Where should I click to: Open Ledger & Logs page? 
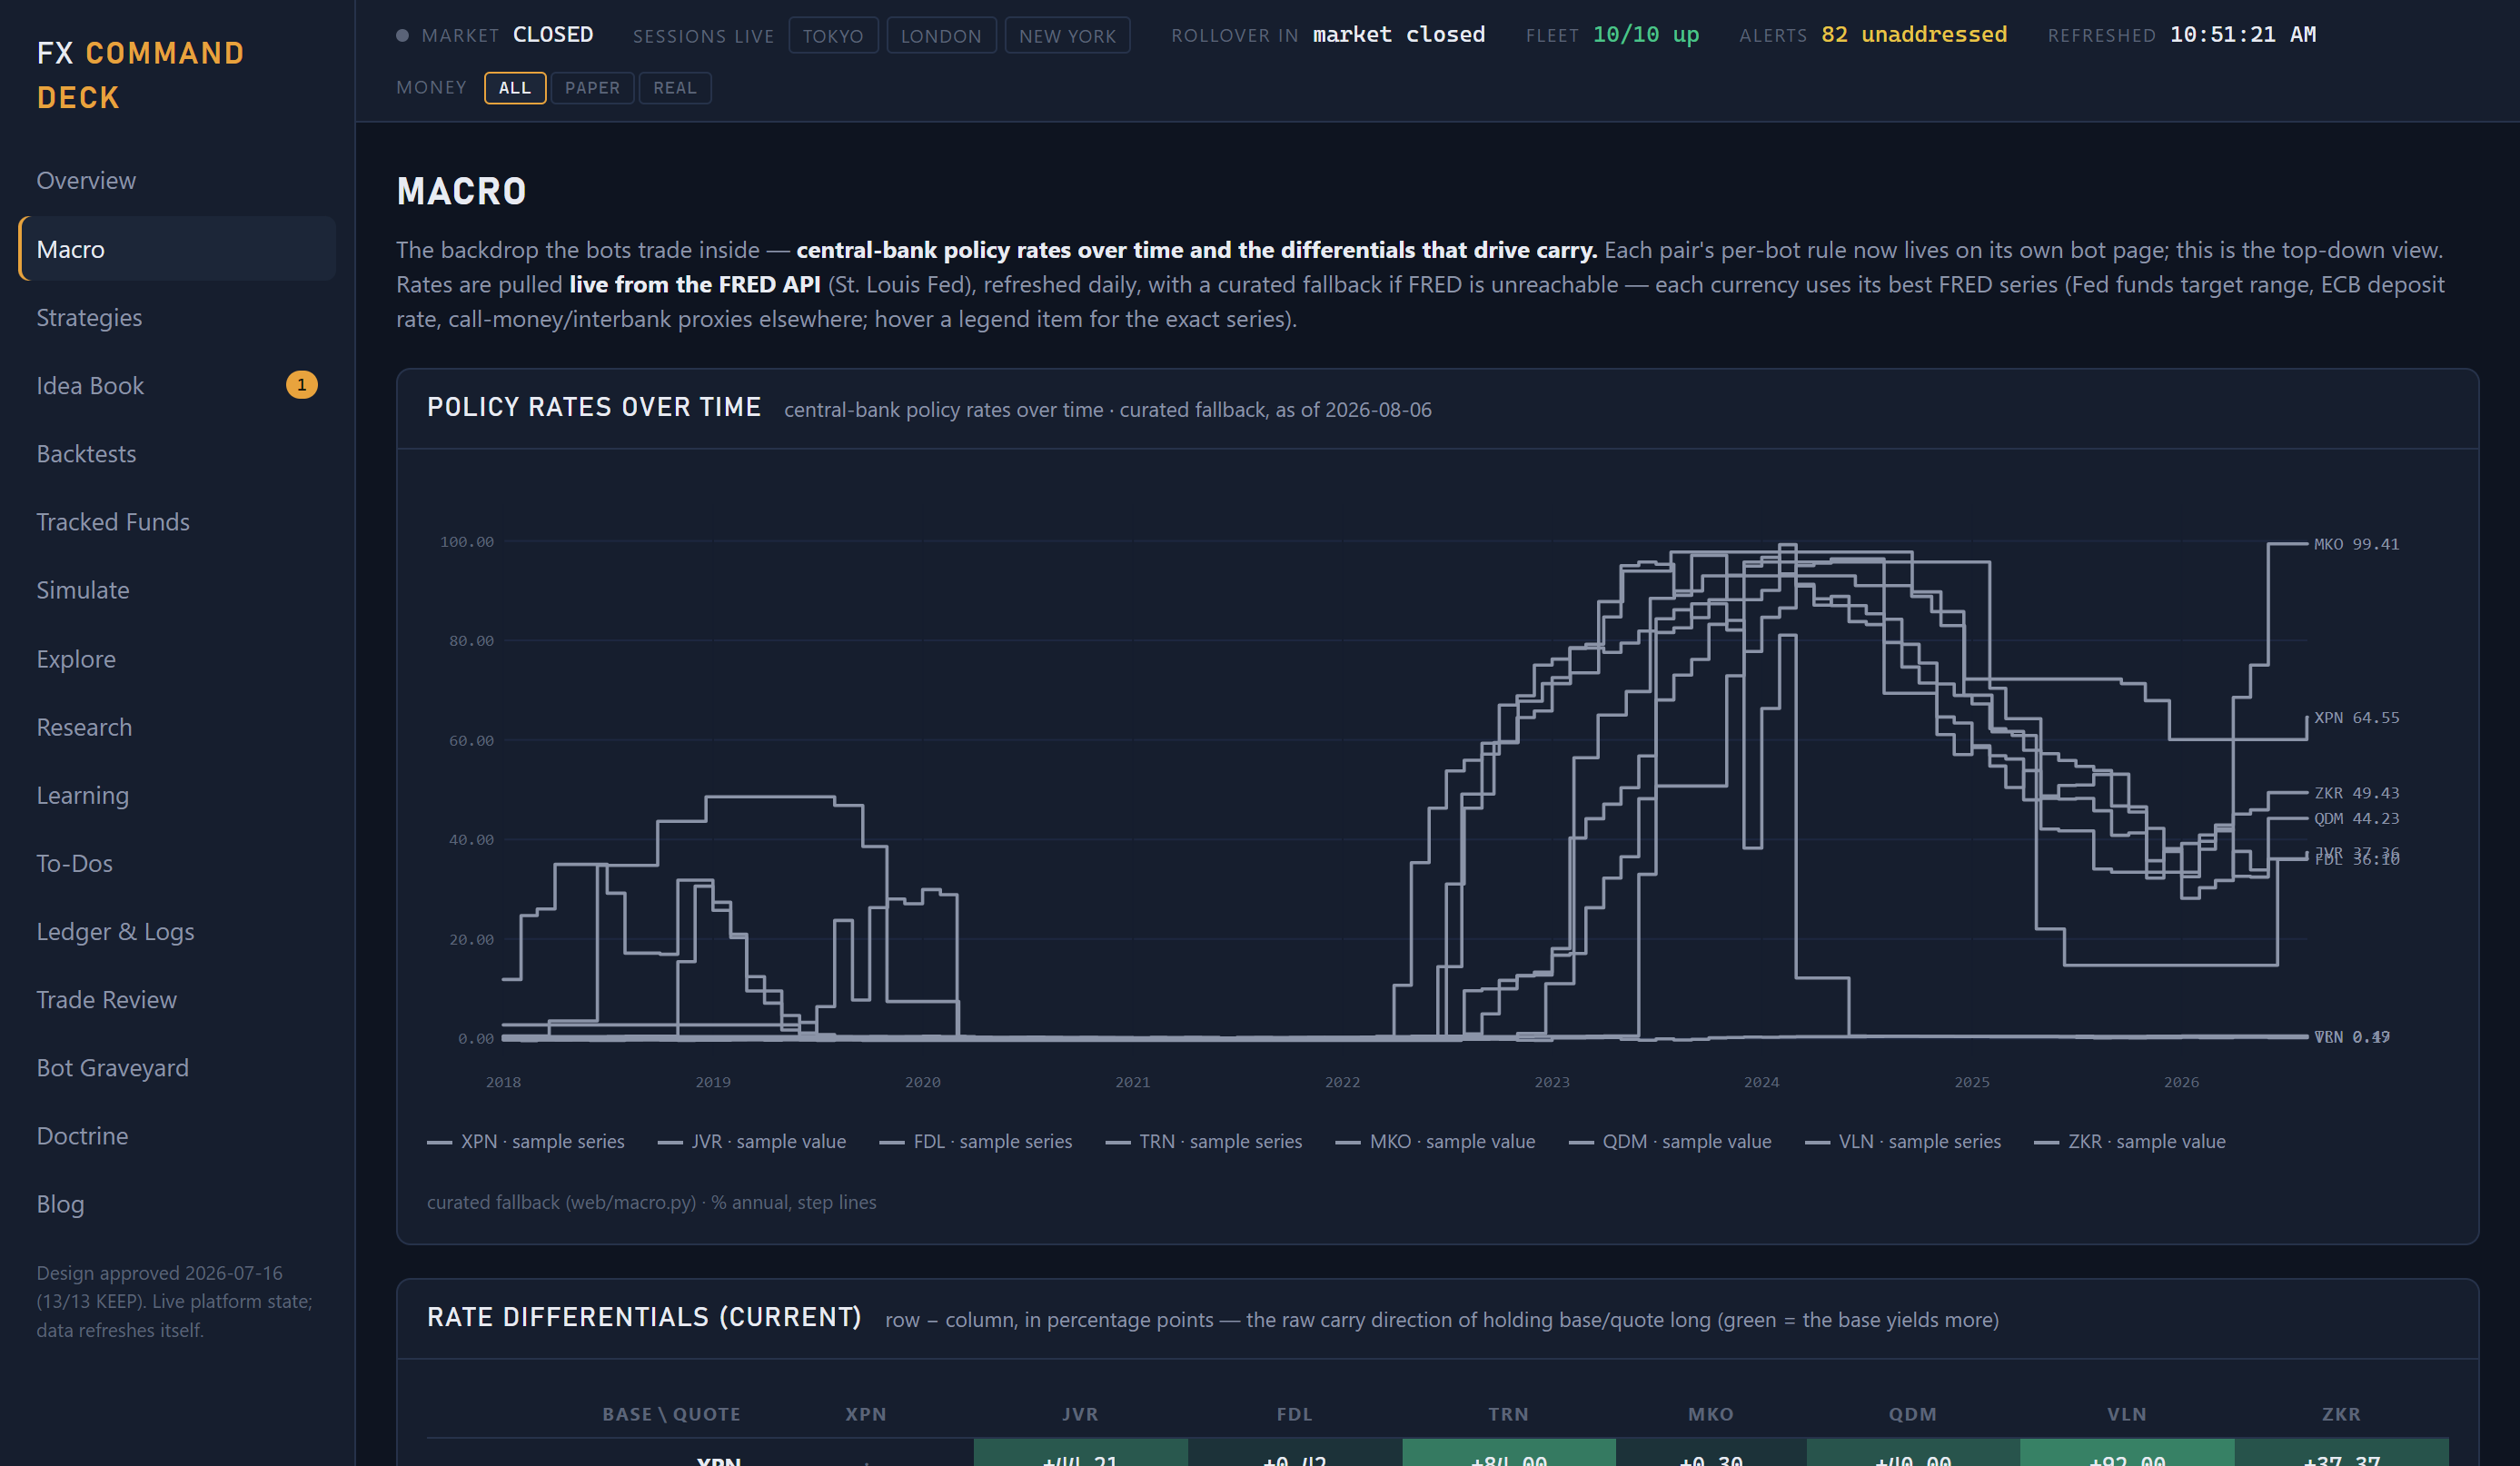(115, 931)
